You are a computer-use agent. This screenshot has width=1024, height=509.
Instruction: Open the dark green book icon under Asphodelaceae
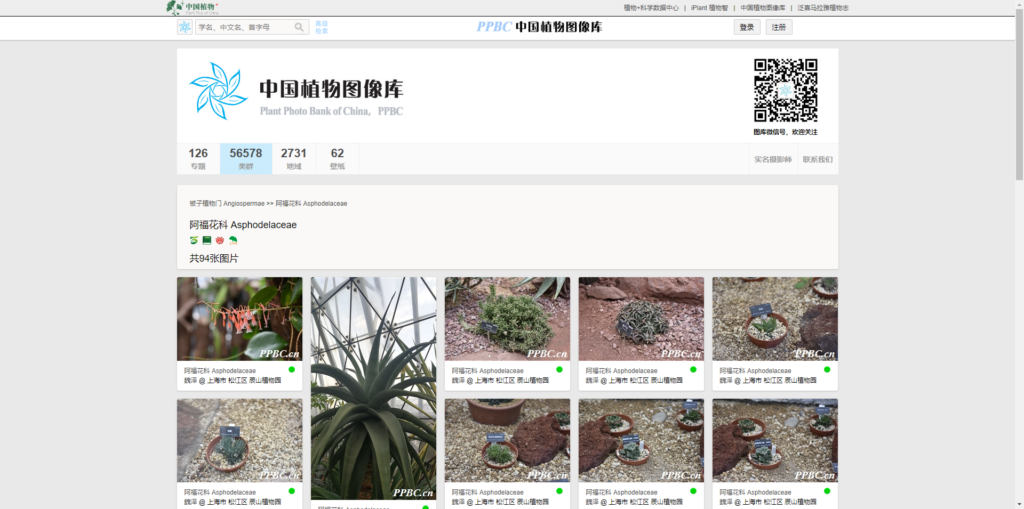[206, 240]
